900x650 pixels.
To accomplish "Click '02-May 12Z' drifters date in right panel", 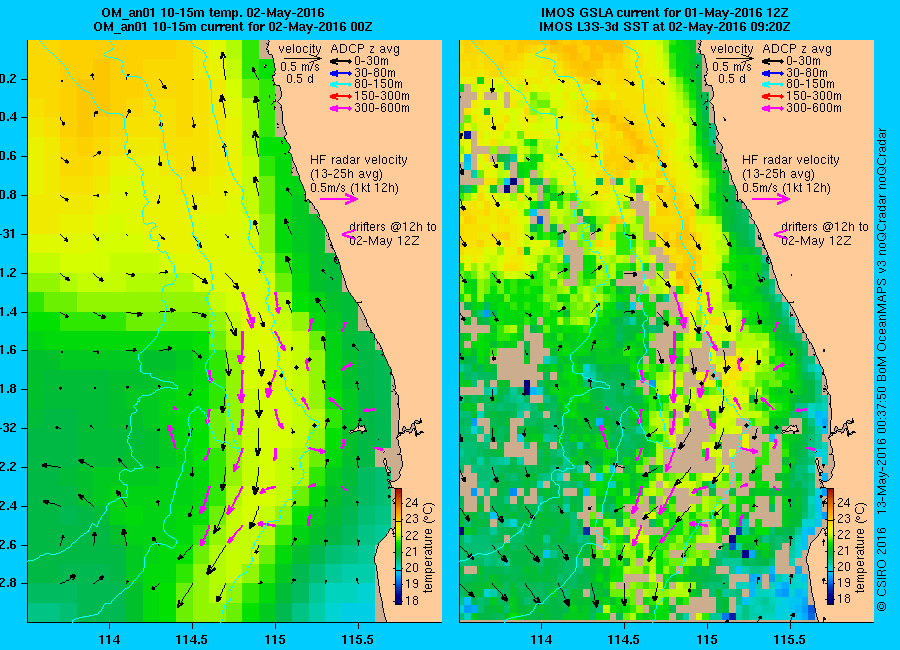I will click(x=816, y=241).
